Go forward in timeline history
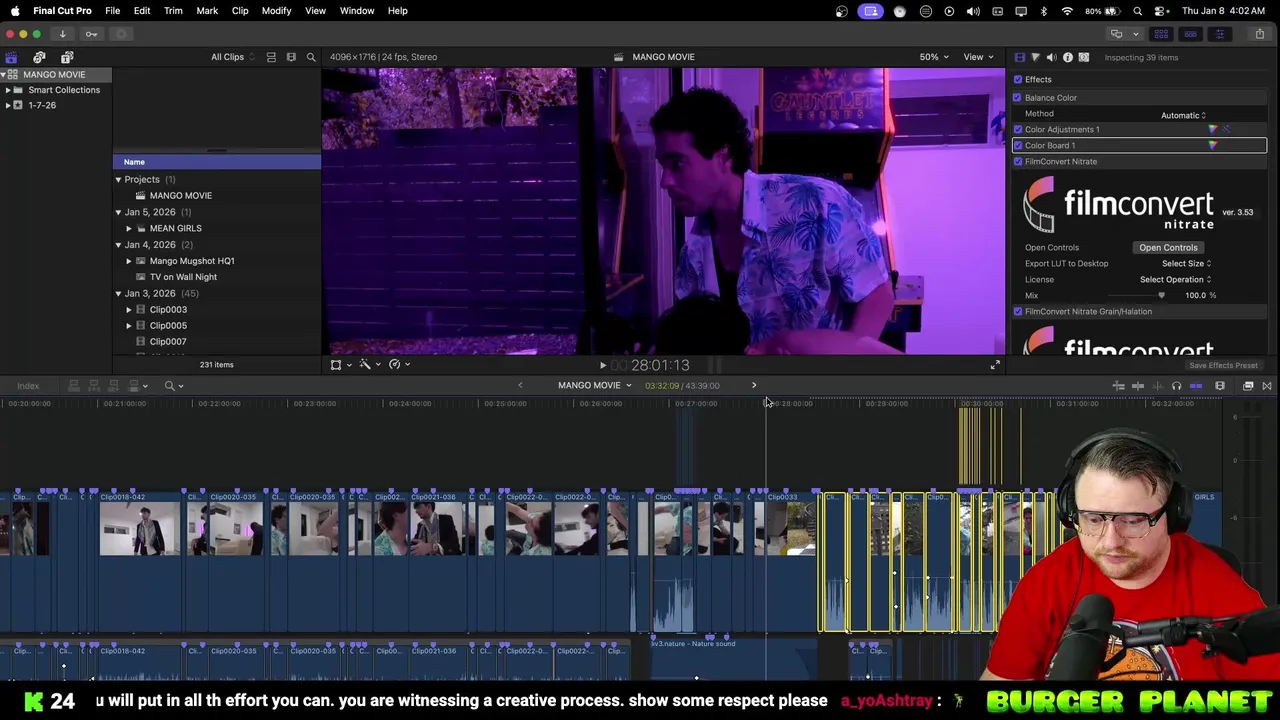 click(754, 385)
